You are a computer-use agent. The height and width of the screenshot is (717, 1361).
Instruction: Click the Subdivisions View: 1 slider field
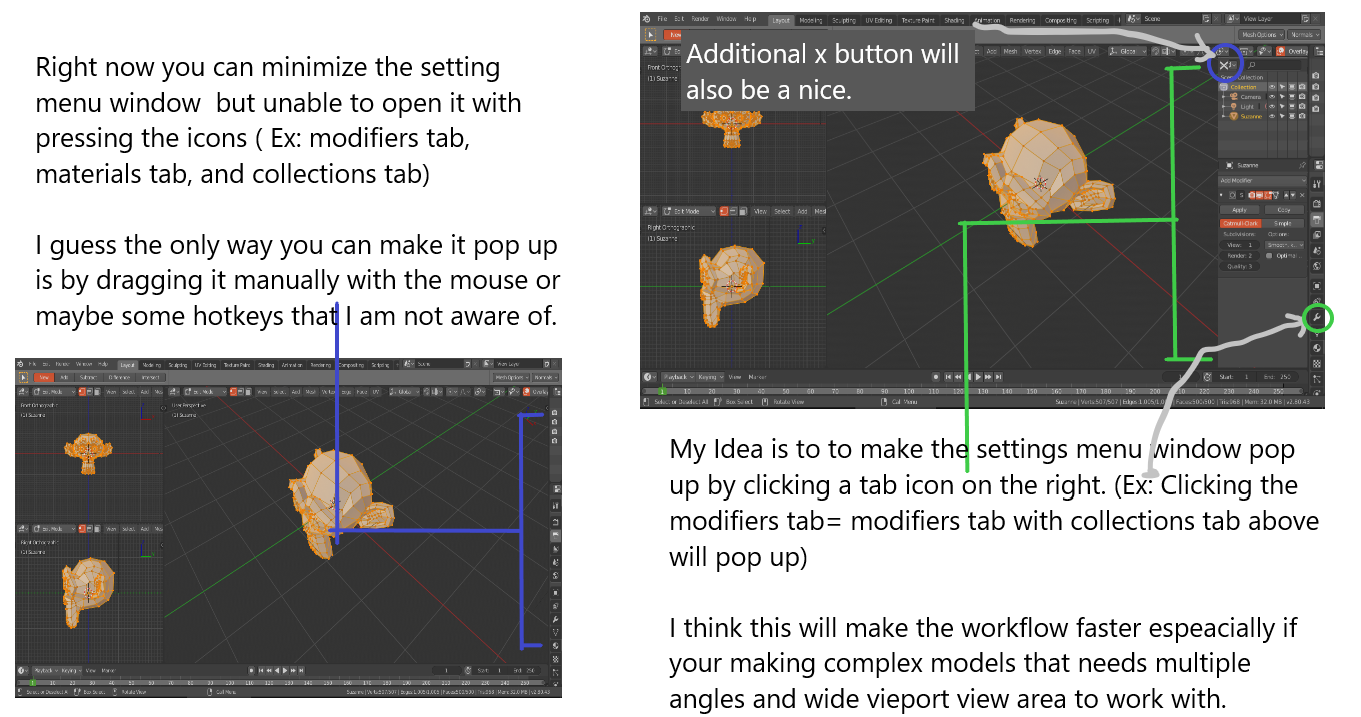[x=1239, y=244]
